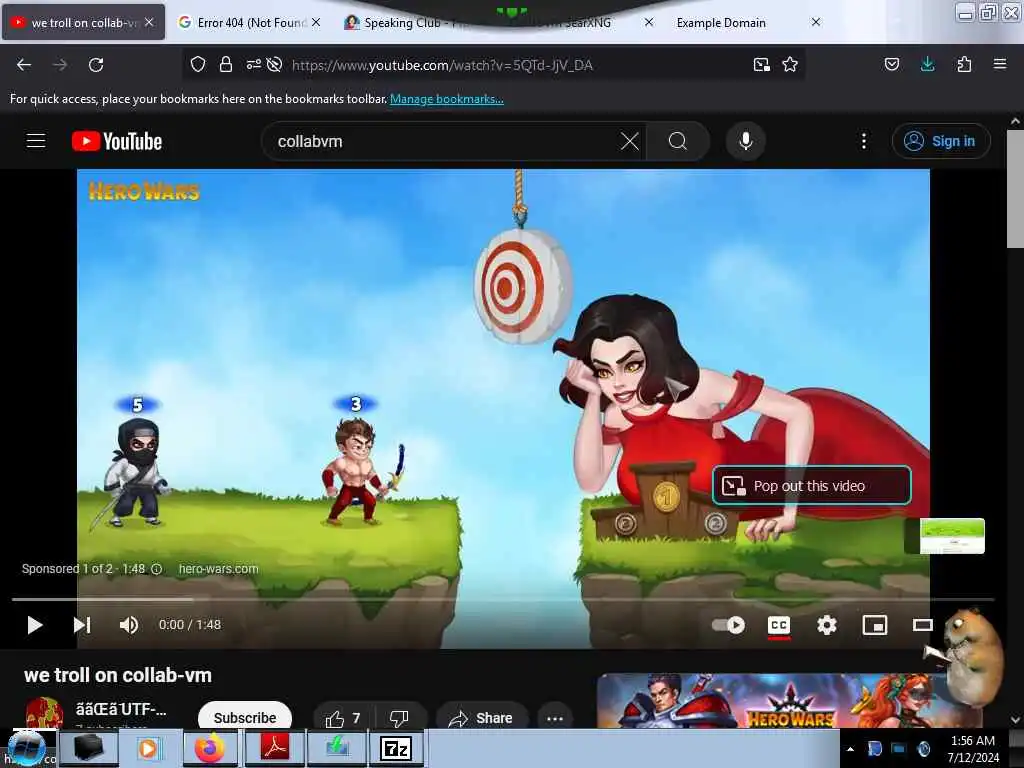Go back with the browser back arrow
1024x768 pixels.
click(x=24, y=65)
